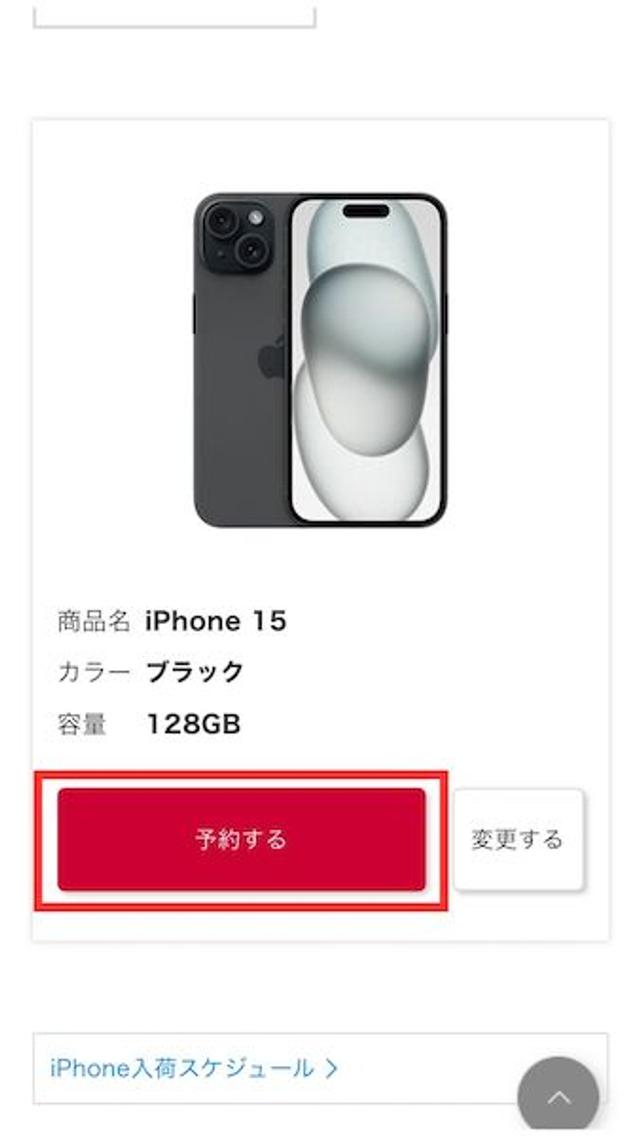This screenshot has width=640, height=1136.
Task: Select the iPhone front screen wallpaper image
Action: click(366, 360)
